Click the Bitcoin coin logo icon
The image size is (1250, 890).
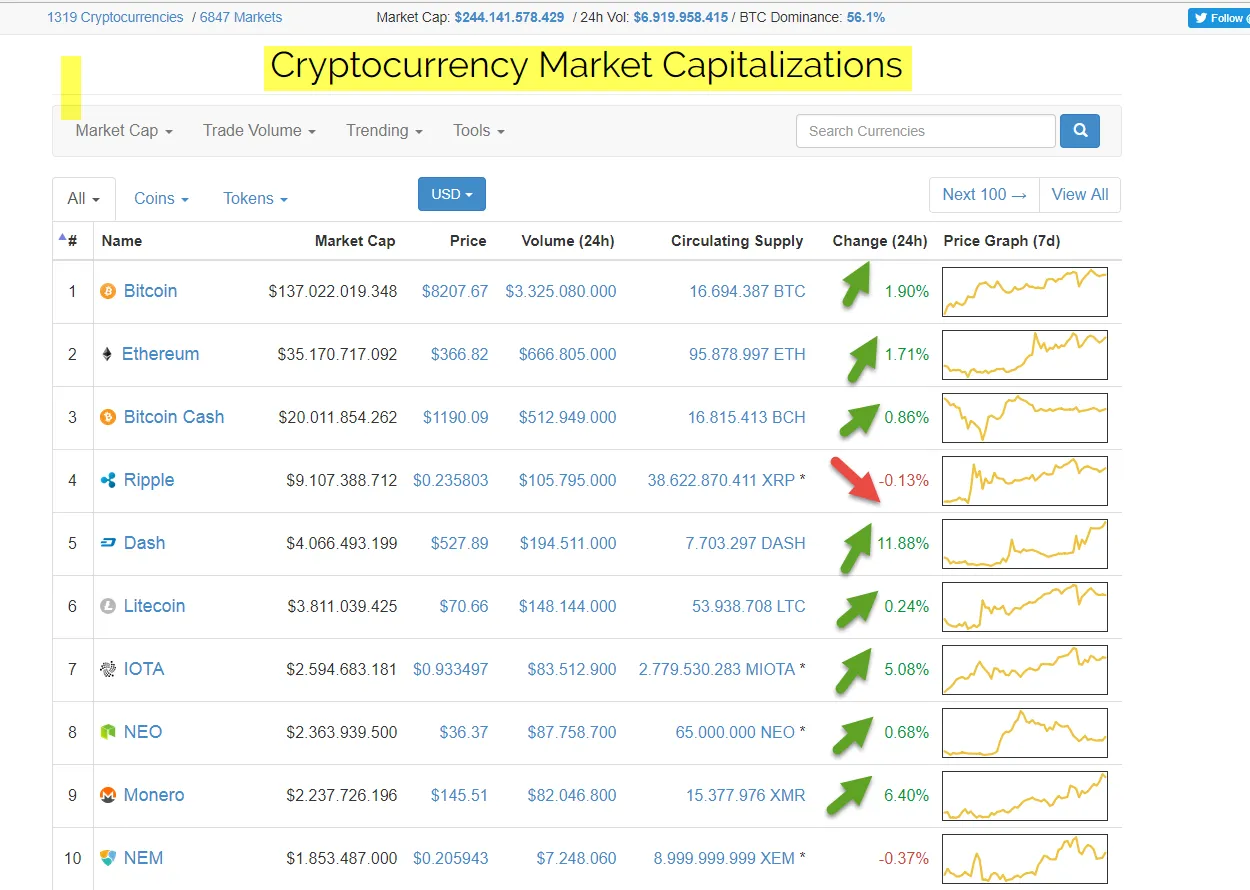click(x=108, y=292)
